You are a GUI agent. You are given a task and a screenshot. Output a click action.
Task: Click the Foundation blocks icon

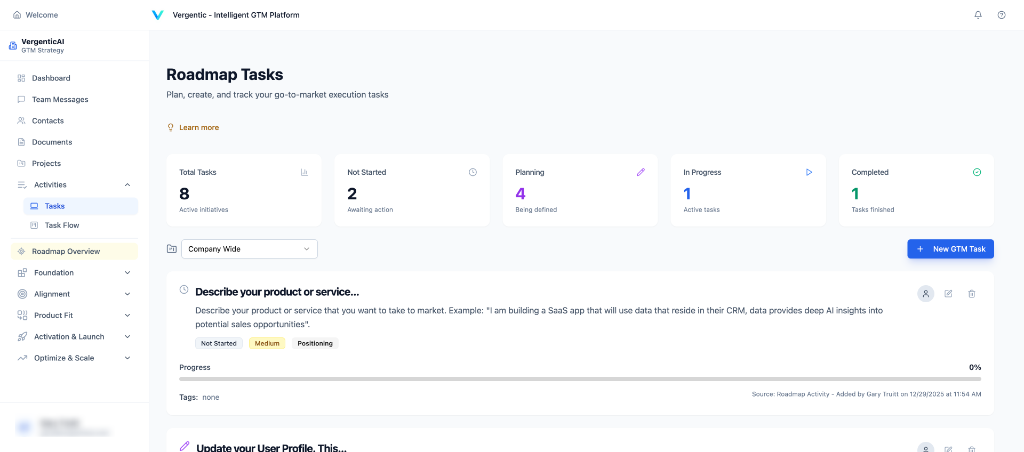[22, 272]
